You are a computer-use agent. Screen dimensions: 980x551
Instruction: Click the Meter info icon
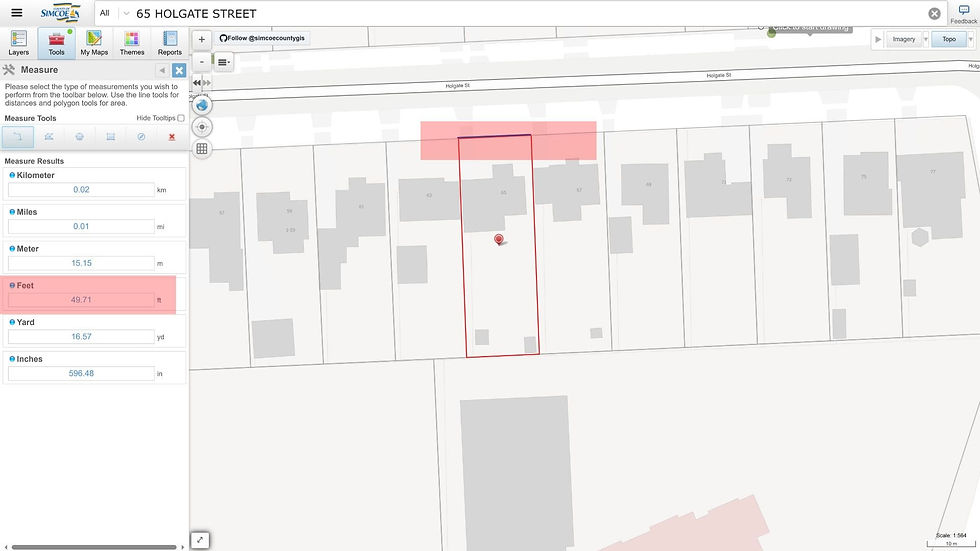coord(12,249)
